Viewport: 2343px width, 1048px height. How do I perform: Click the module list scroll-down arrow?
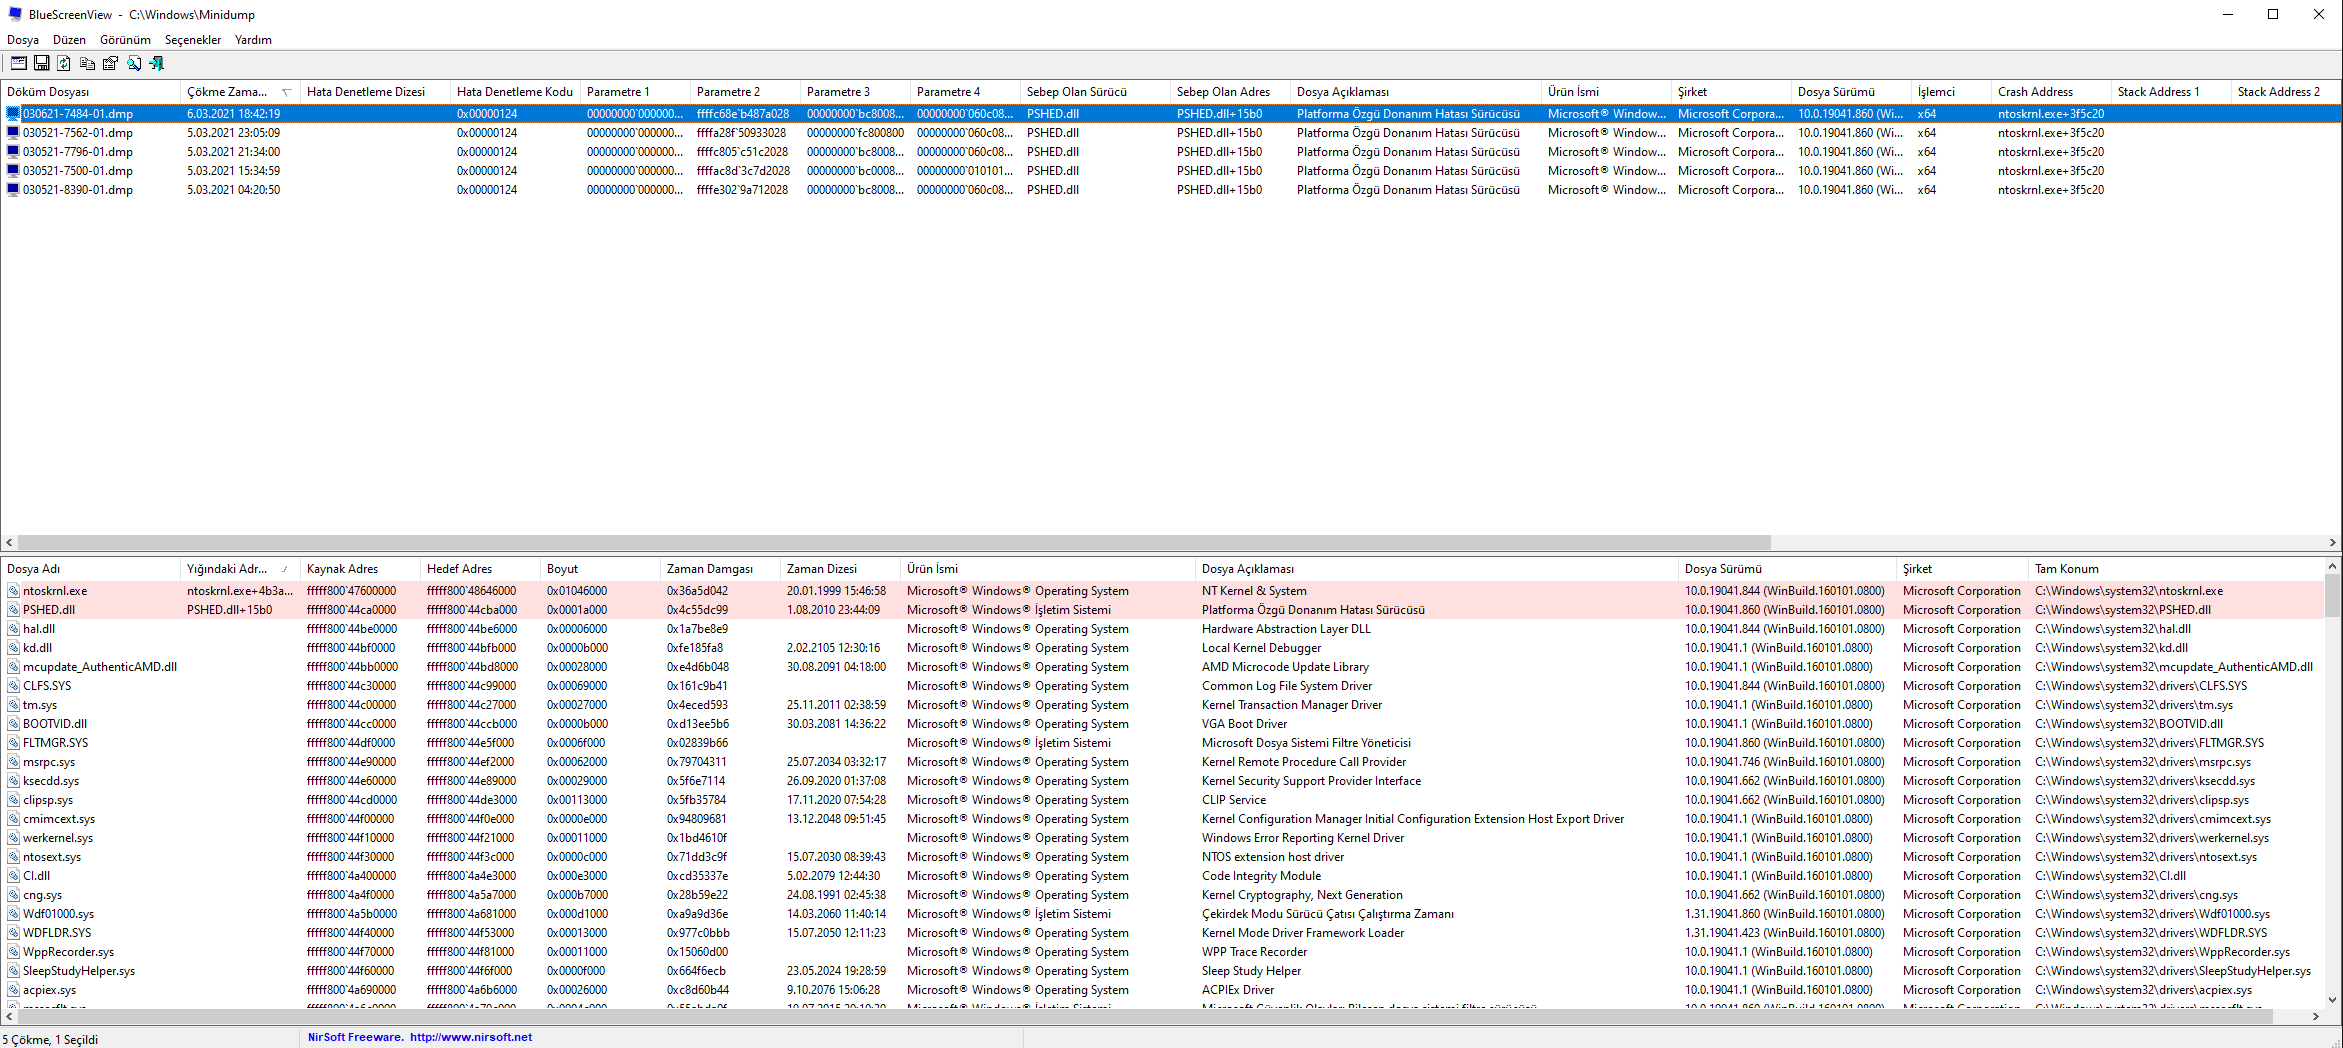pyautogui.click(x=2333, y=999)
